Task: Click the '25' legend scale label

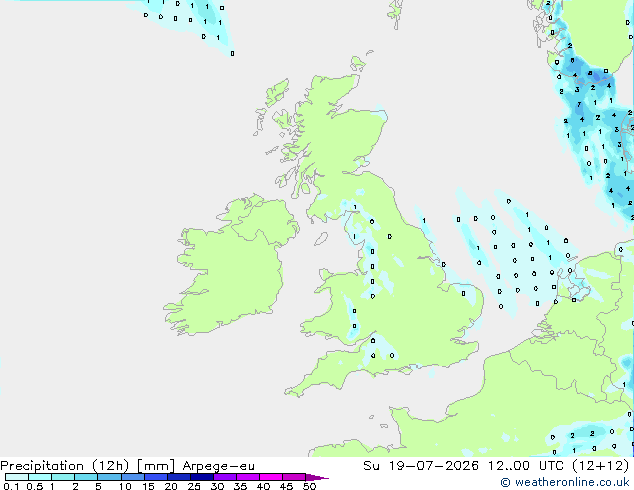Action: (194, 486)
